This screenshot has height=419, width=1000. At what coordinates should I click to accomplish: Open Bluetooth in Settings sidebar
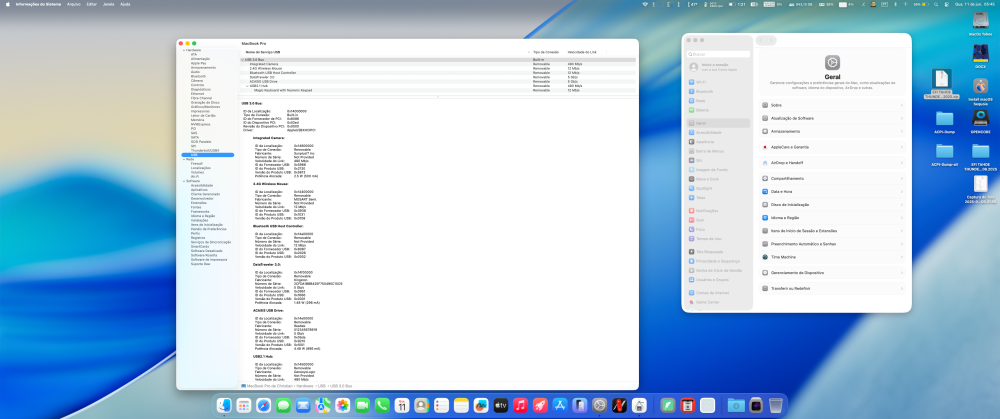pyautogui.click(x=719, y=91)
